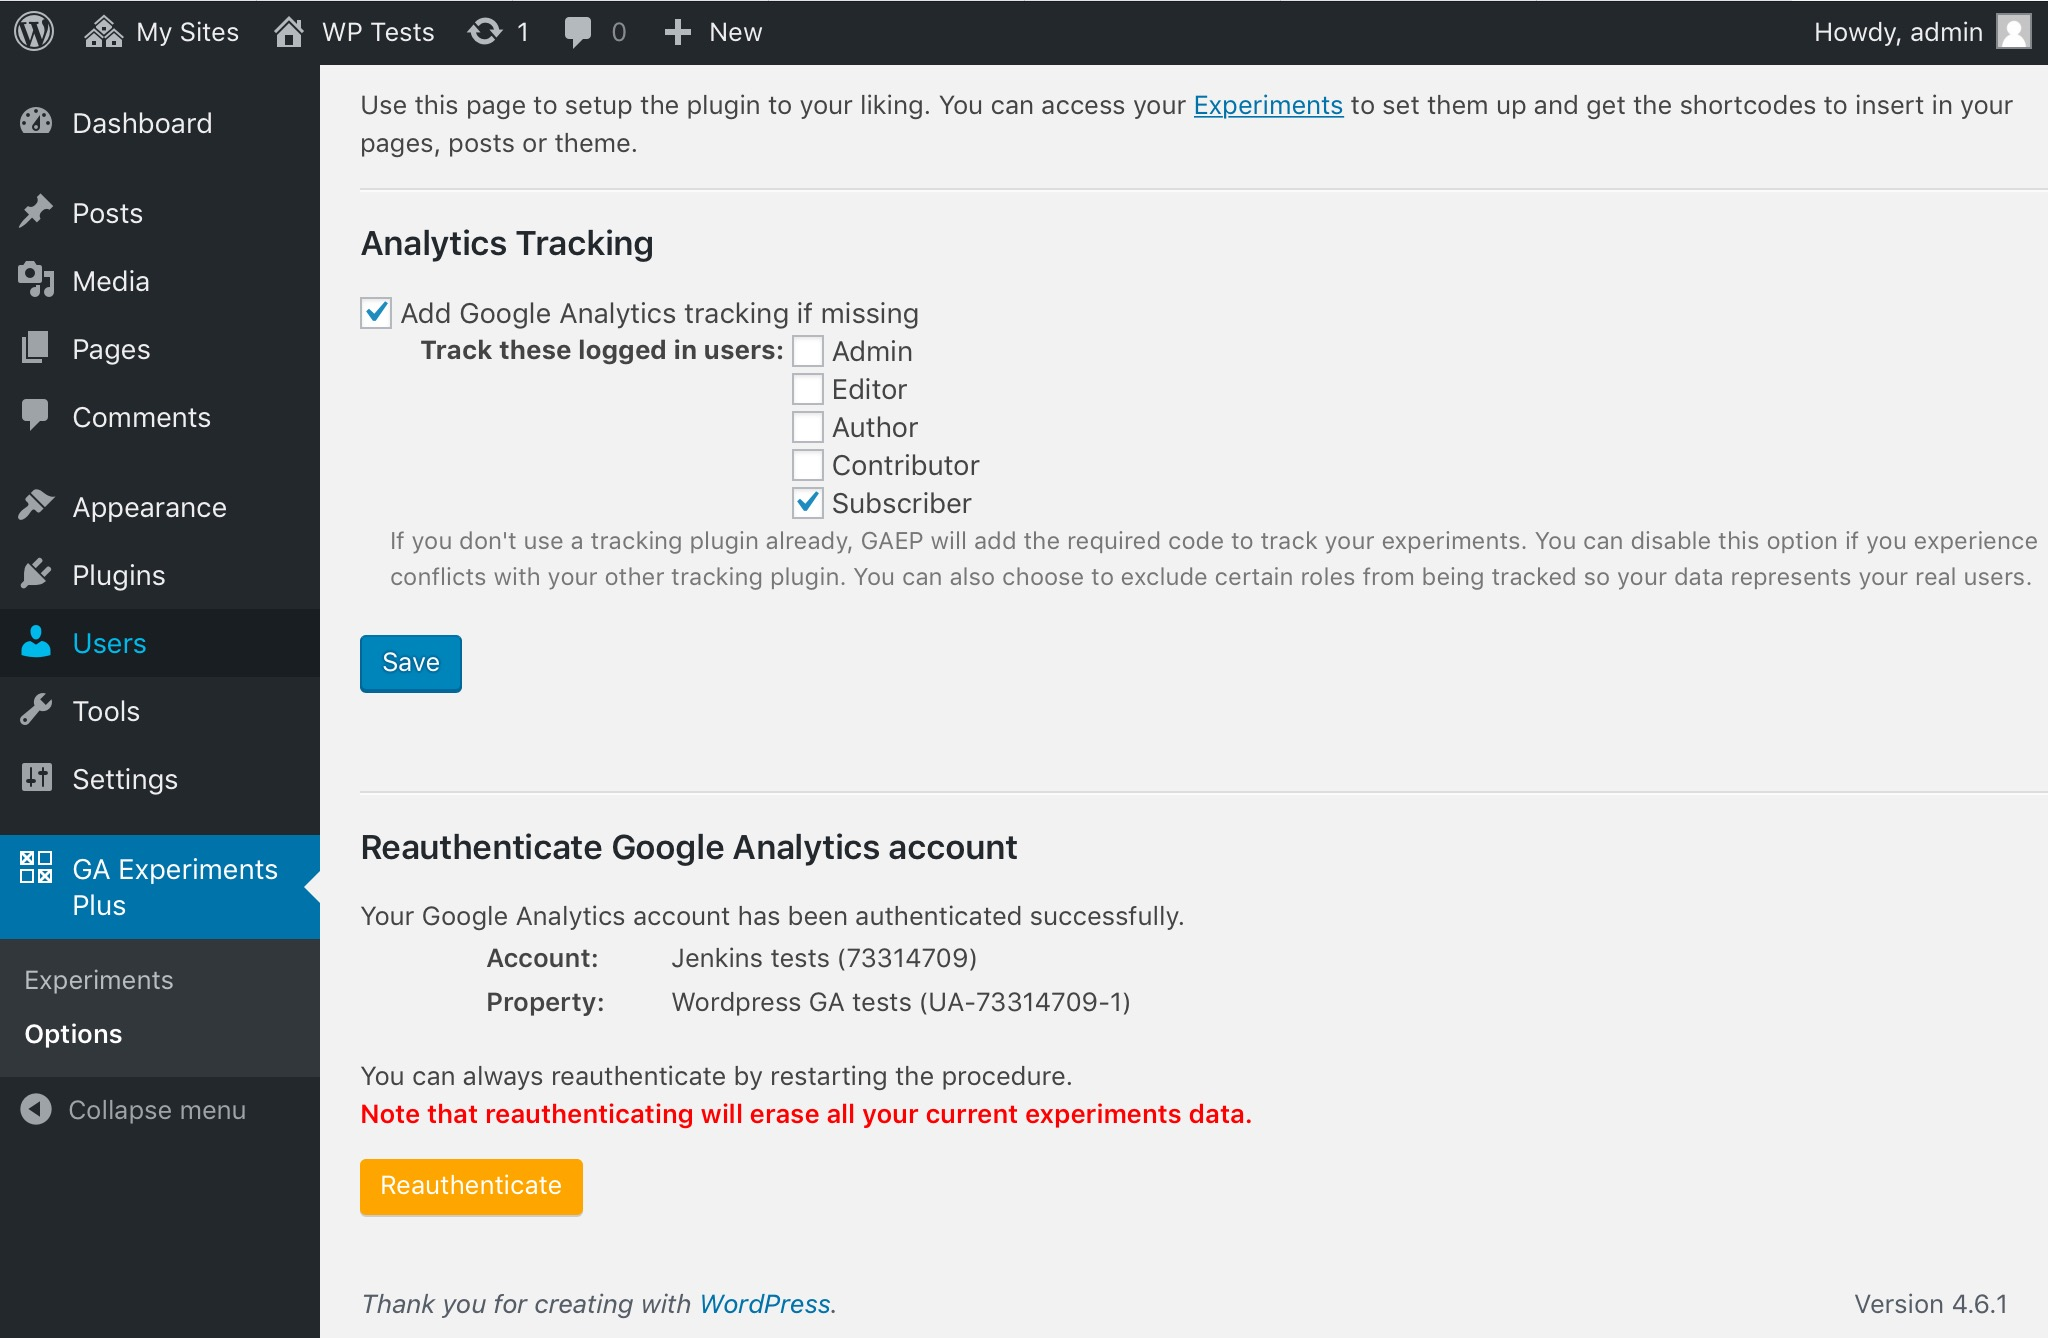The image size is (2048, 1338).
Task: Click the Plugins plug icon
Action: coord(36,574)
